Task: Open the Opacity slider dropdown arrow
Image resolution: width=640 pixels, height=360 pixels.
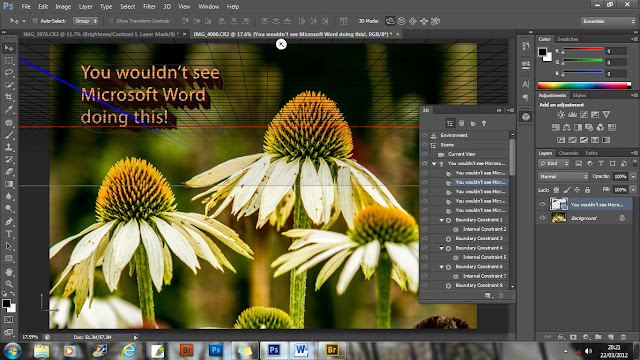Action: click(x=633, y=176)
